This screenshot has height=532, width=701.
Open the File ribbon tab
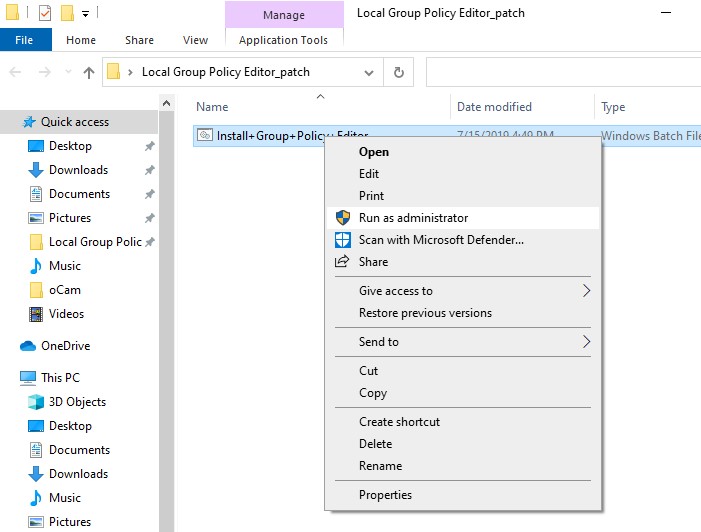click(x=25, y=40)
